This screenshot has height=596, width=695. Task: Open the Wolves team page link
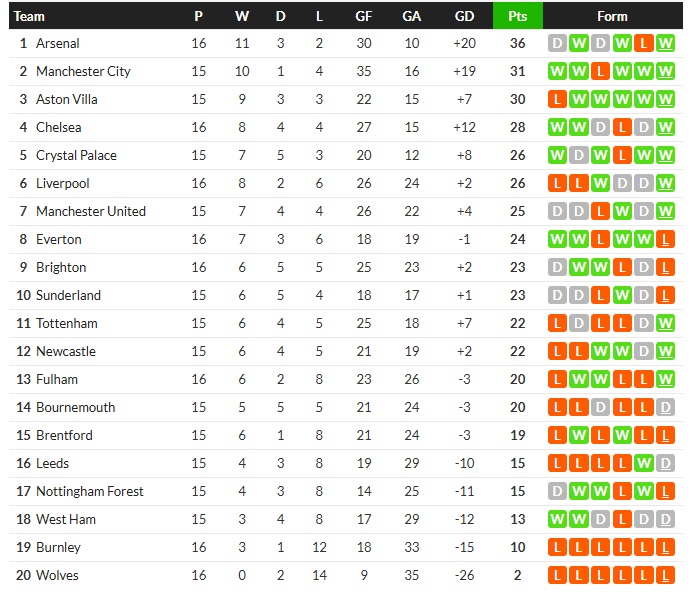coord(57,576)
